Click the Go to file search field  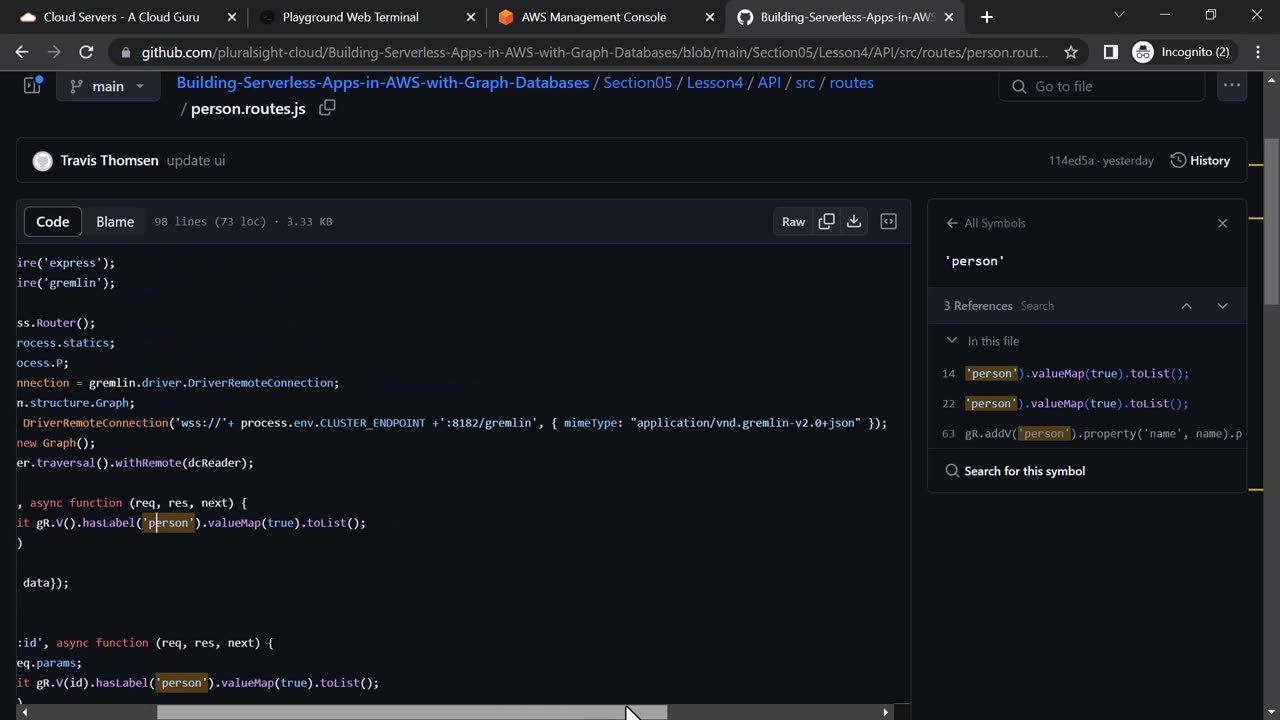[1100, 87]
